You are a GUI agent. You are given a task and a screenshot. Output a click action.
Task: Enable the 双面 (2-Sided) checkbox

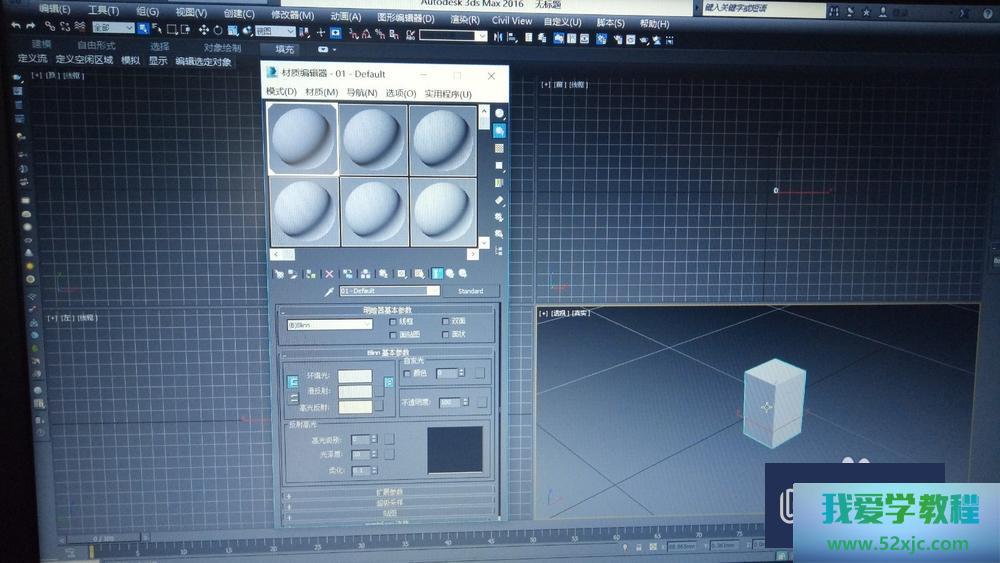pos(446,322)
